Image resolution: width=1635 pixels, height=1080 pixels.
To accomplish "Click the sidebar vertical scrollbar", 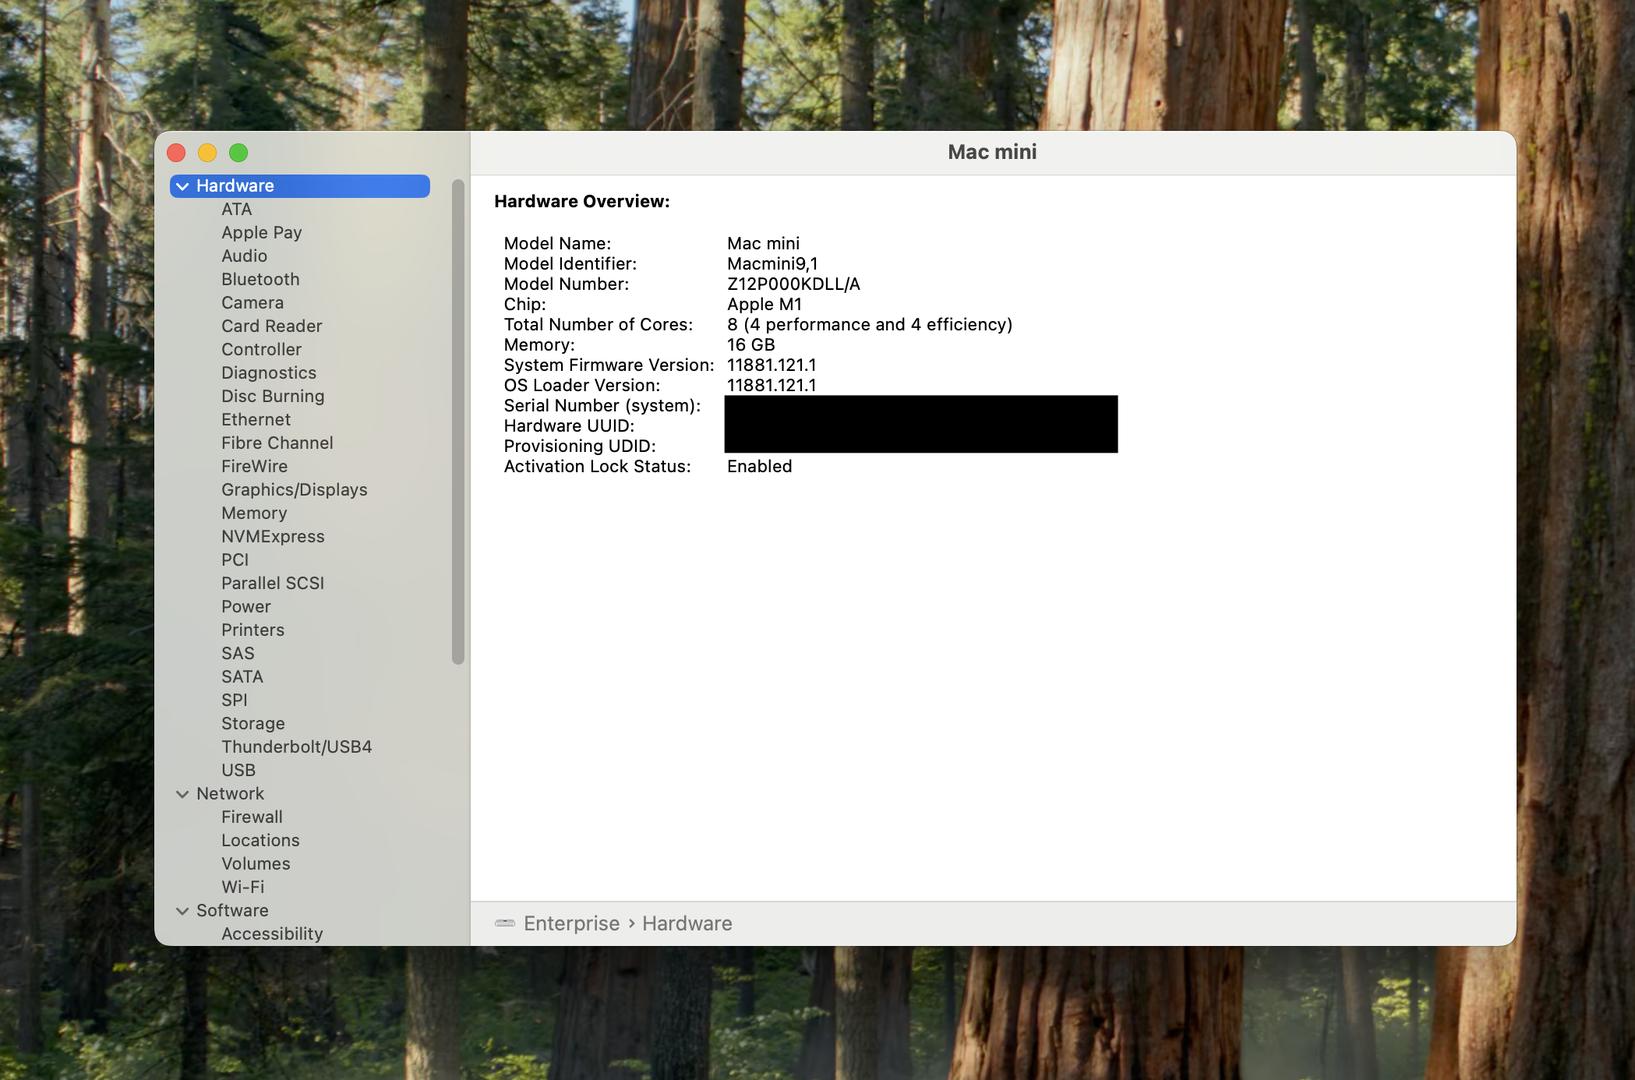I will [x=458, y=422].
